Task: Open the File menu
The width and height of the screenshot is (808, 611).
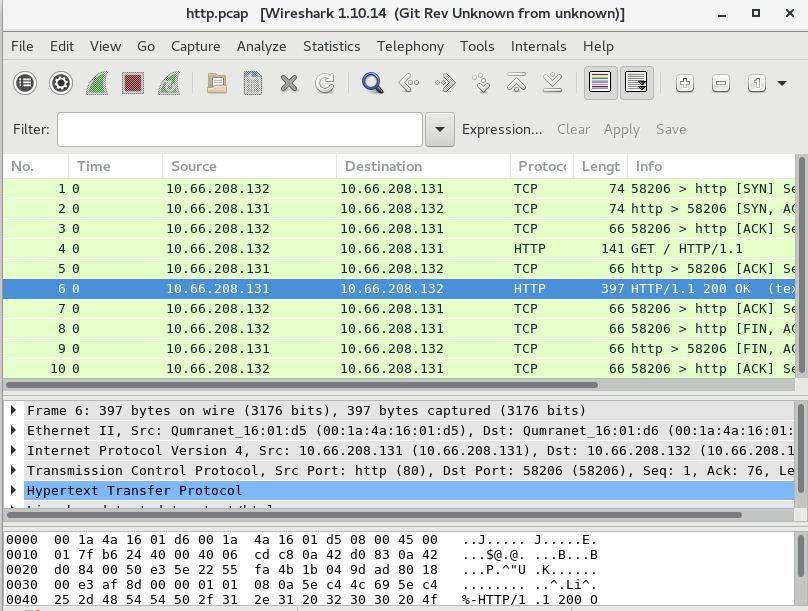Action: (22, 46)
